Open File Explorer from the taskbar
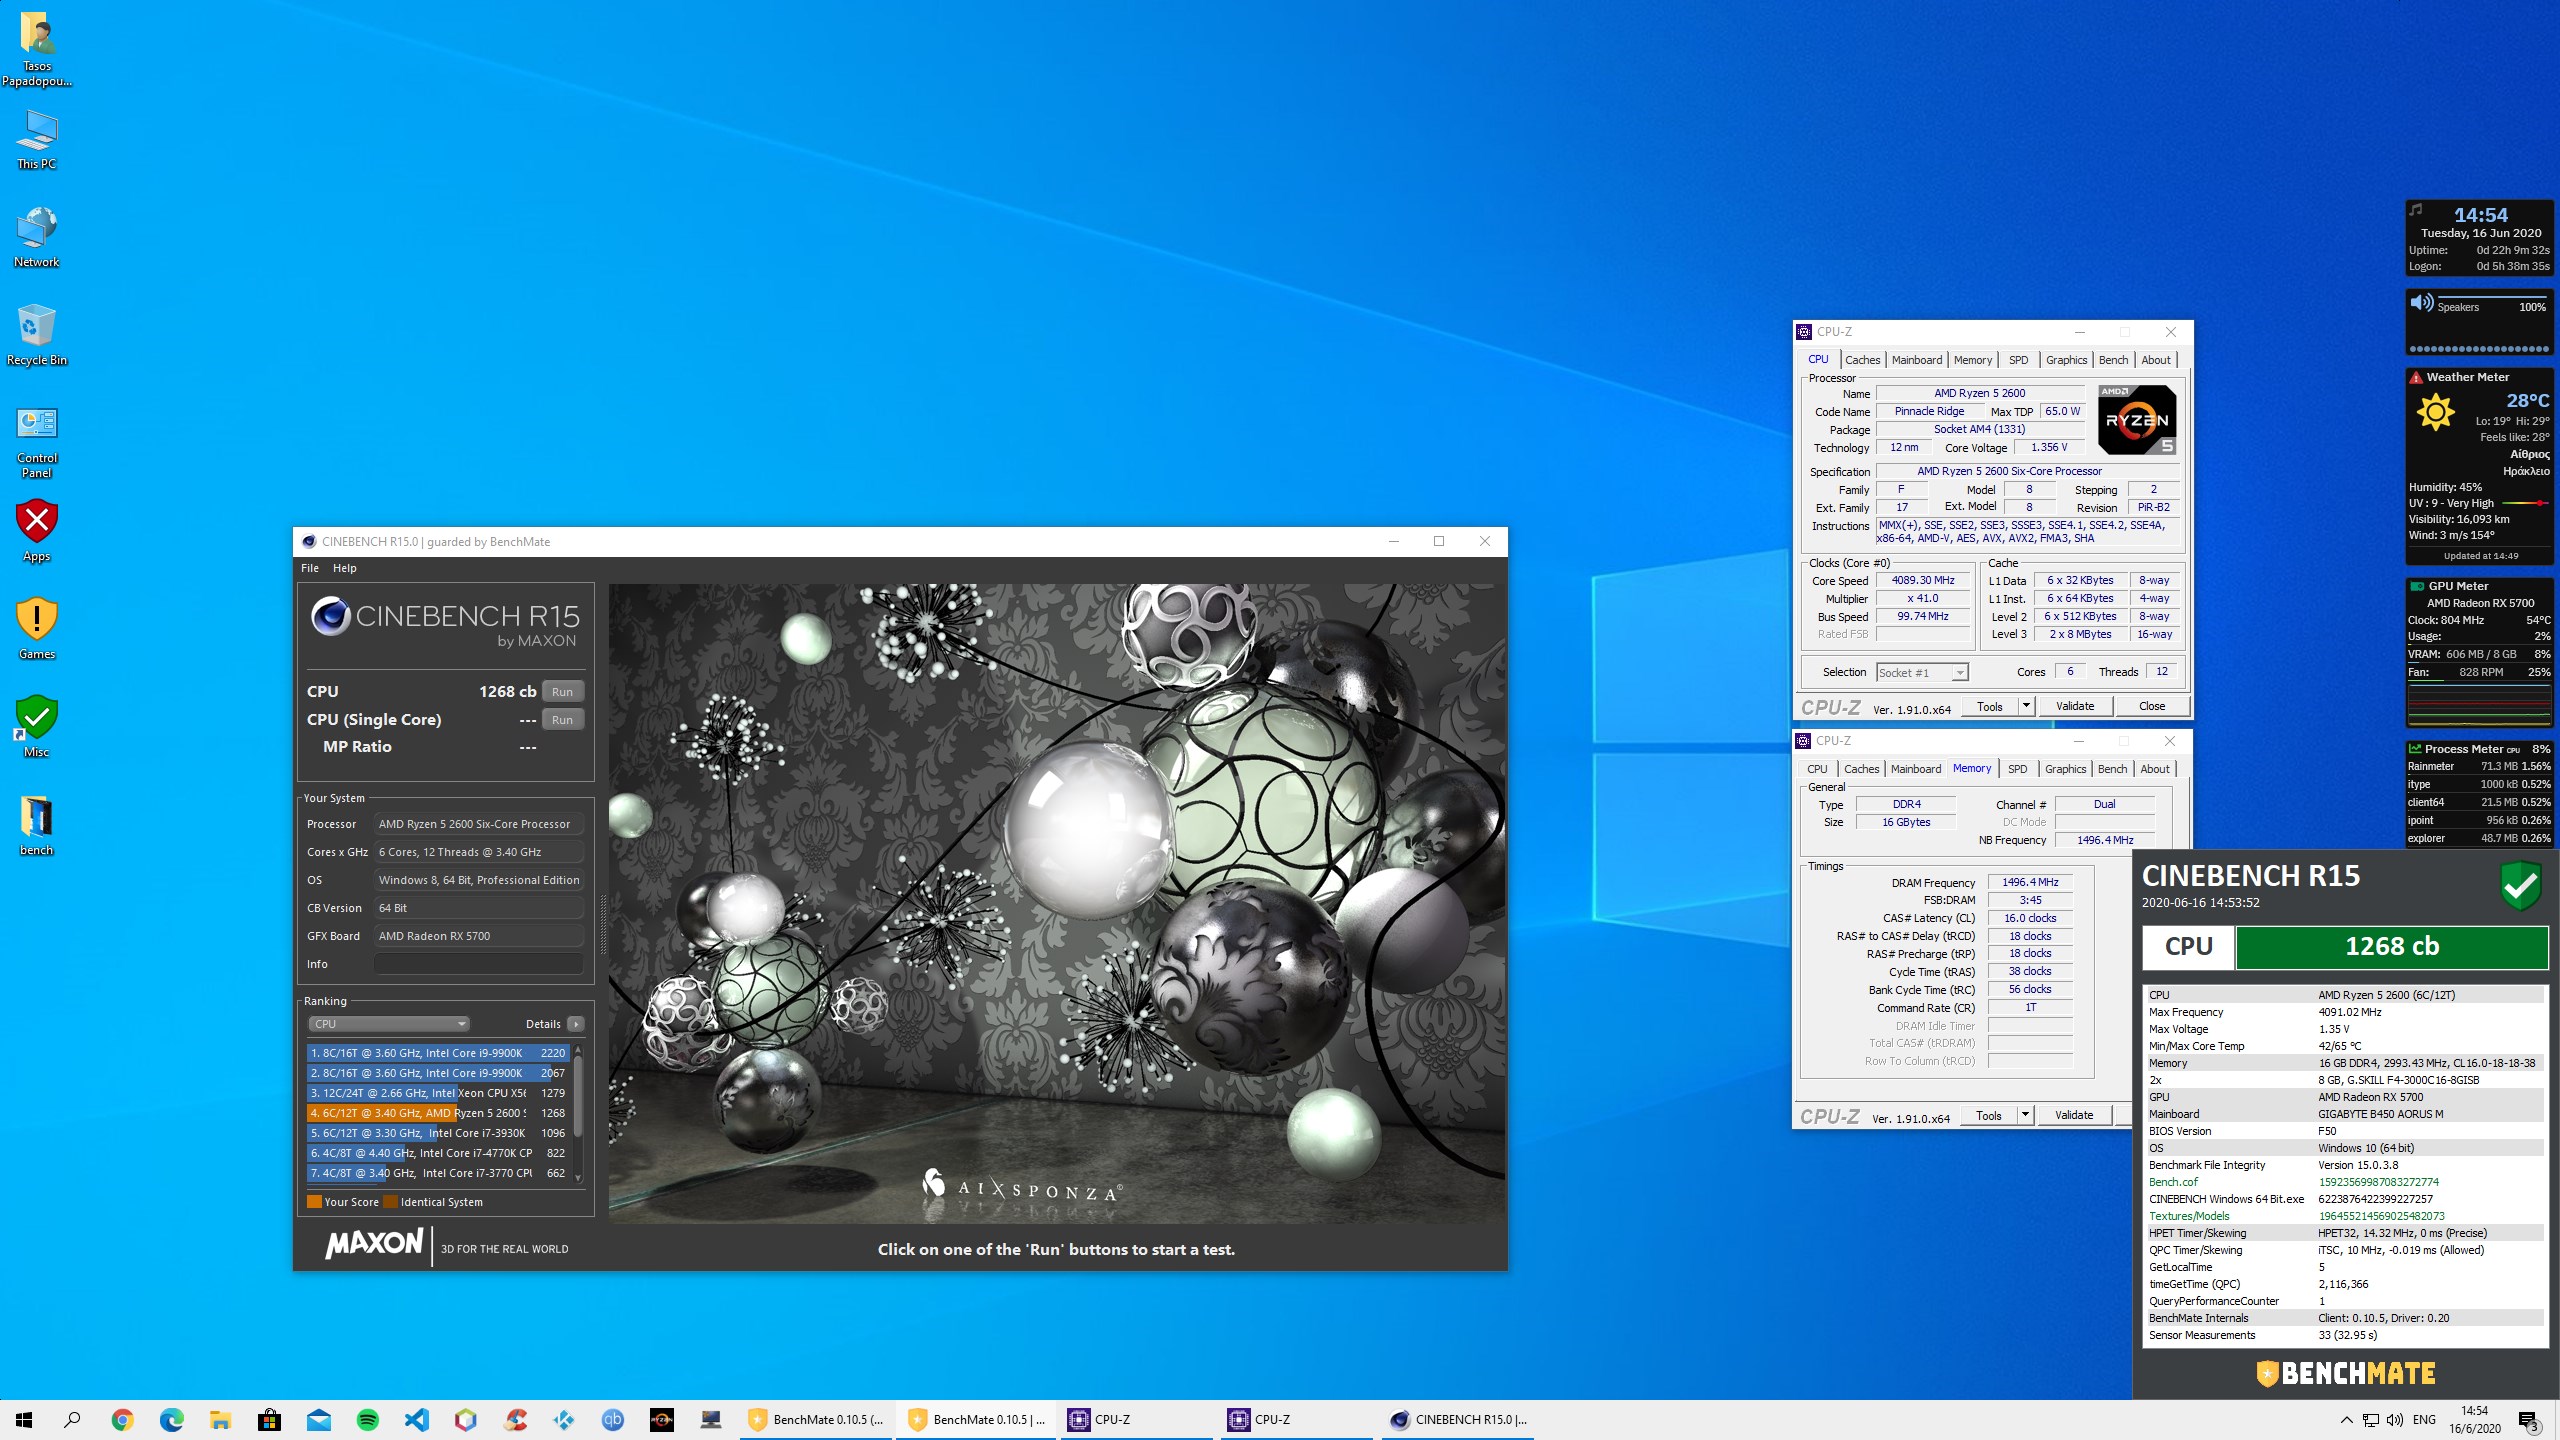The width and height of the screenshot is (2560, 1440). [x=220, y=1419]
